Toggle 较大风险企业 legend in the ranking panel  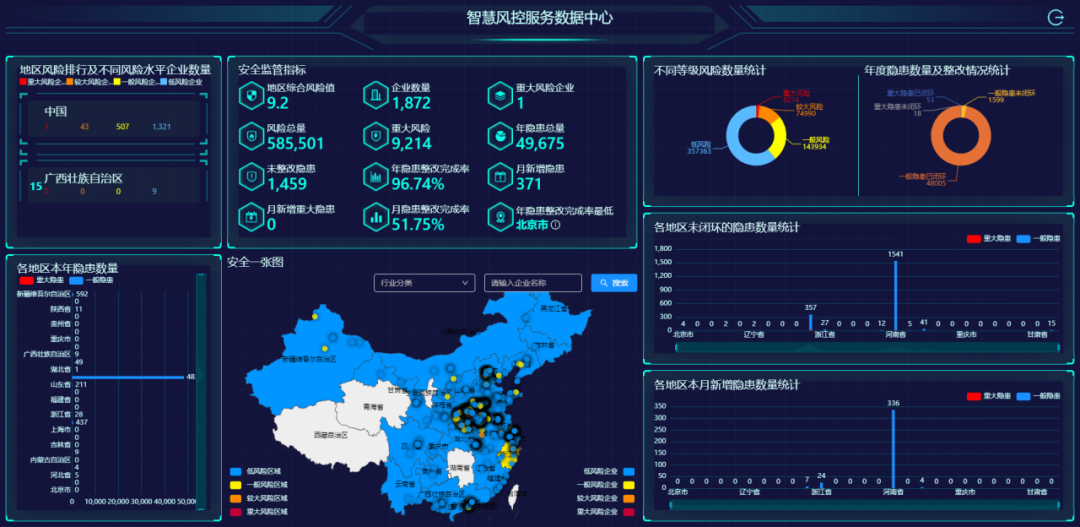[89, 82]
